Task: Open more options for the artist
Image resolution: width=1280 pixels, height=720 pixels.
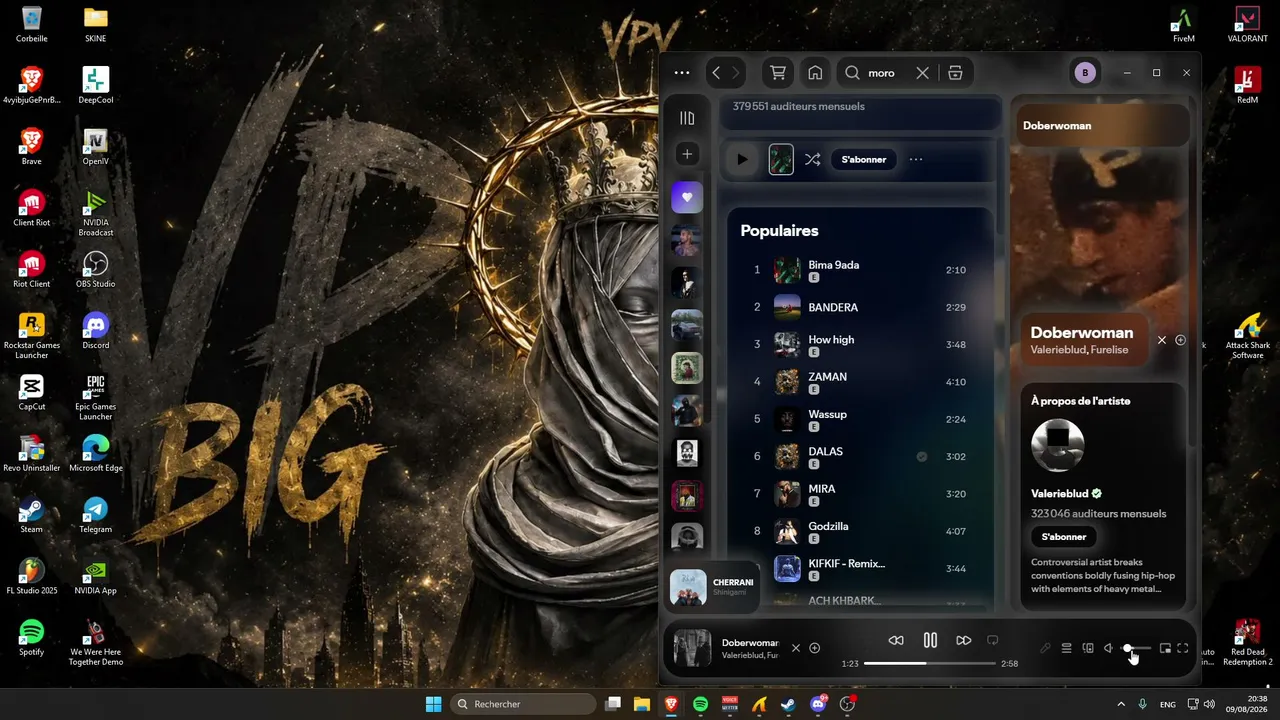Action: 916,159
